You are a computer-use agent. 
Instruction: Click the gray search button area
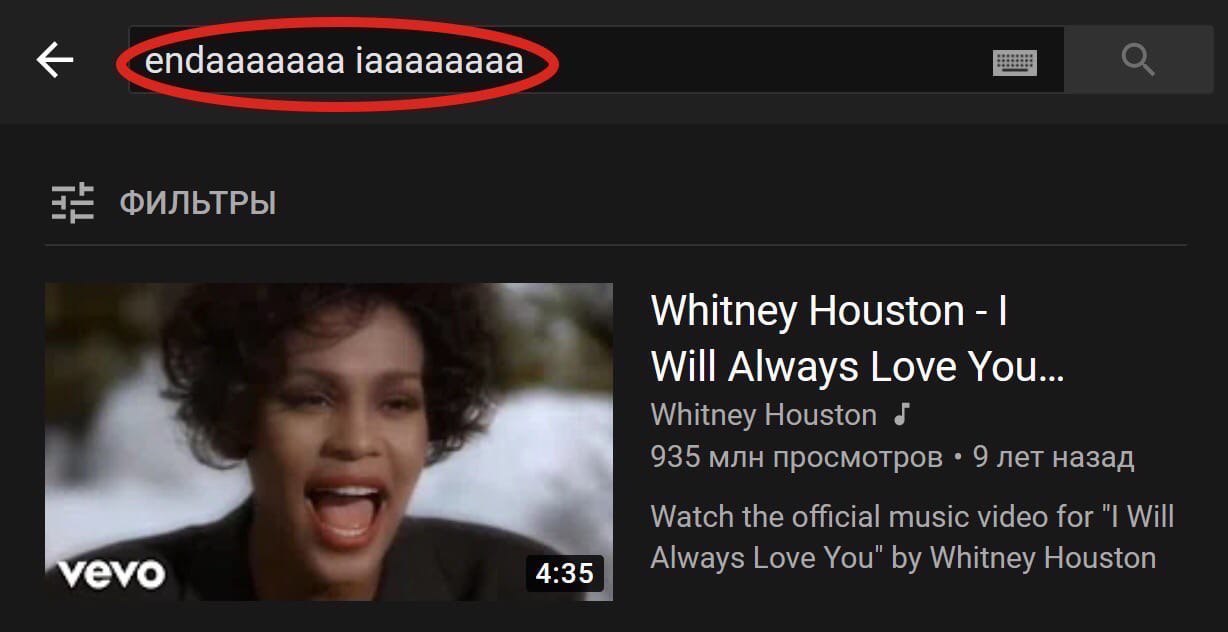tap(1139, 60)
